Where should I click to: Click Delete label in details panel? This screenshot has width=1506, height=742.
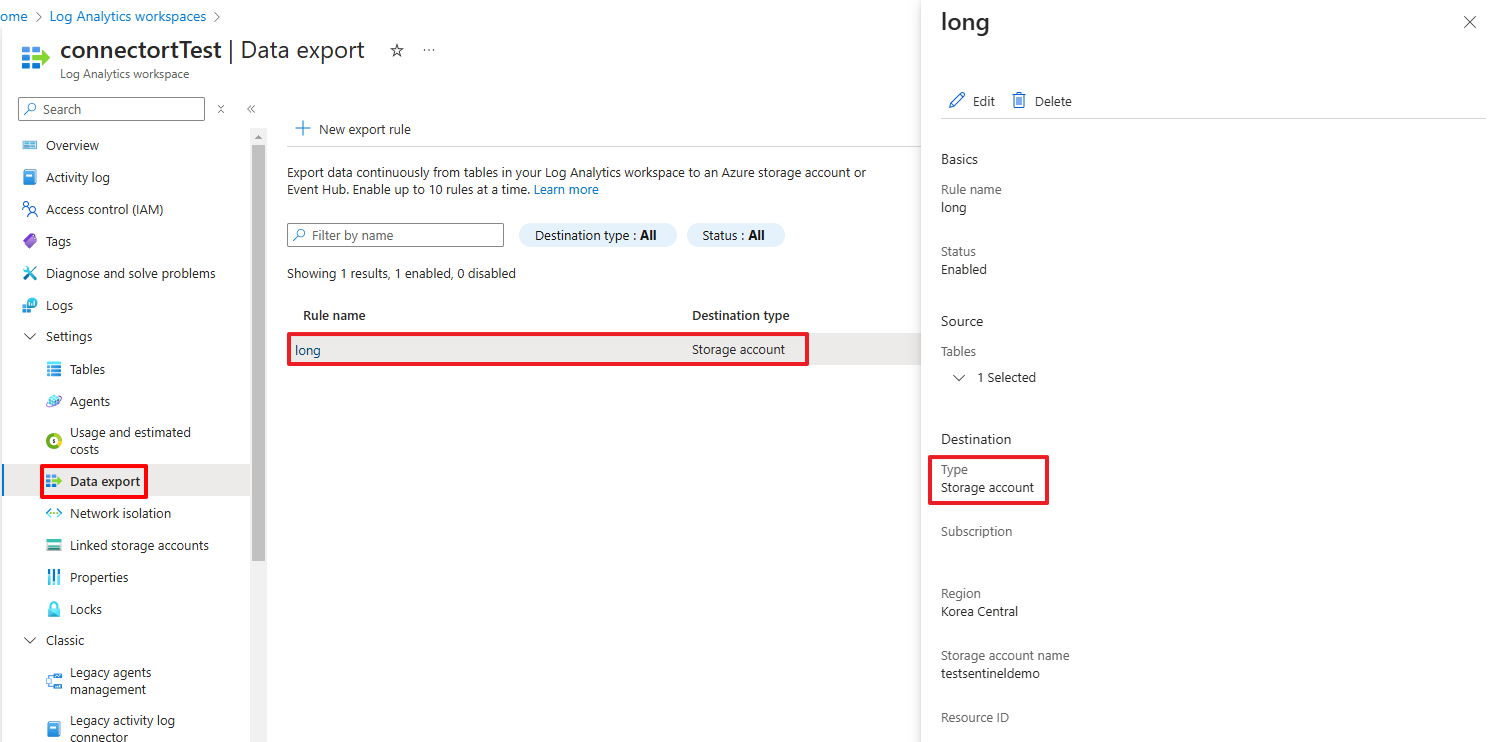click(1053, 101)
